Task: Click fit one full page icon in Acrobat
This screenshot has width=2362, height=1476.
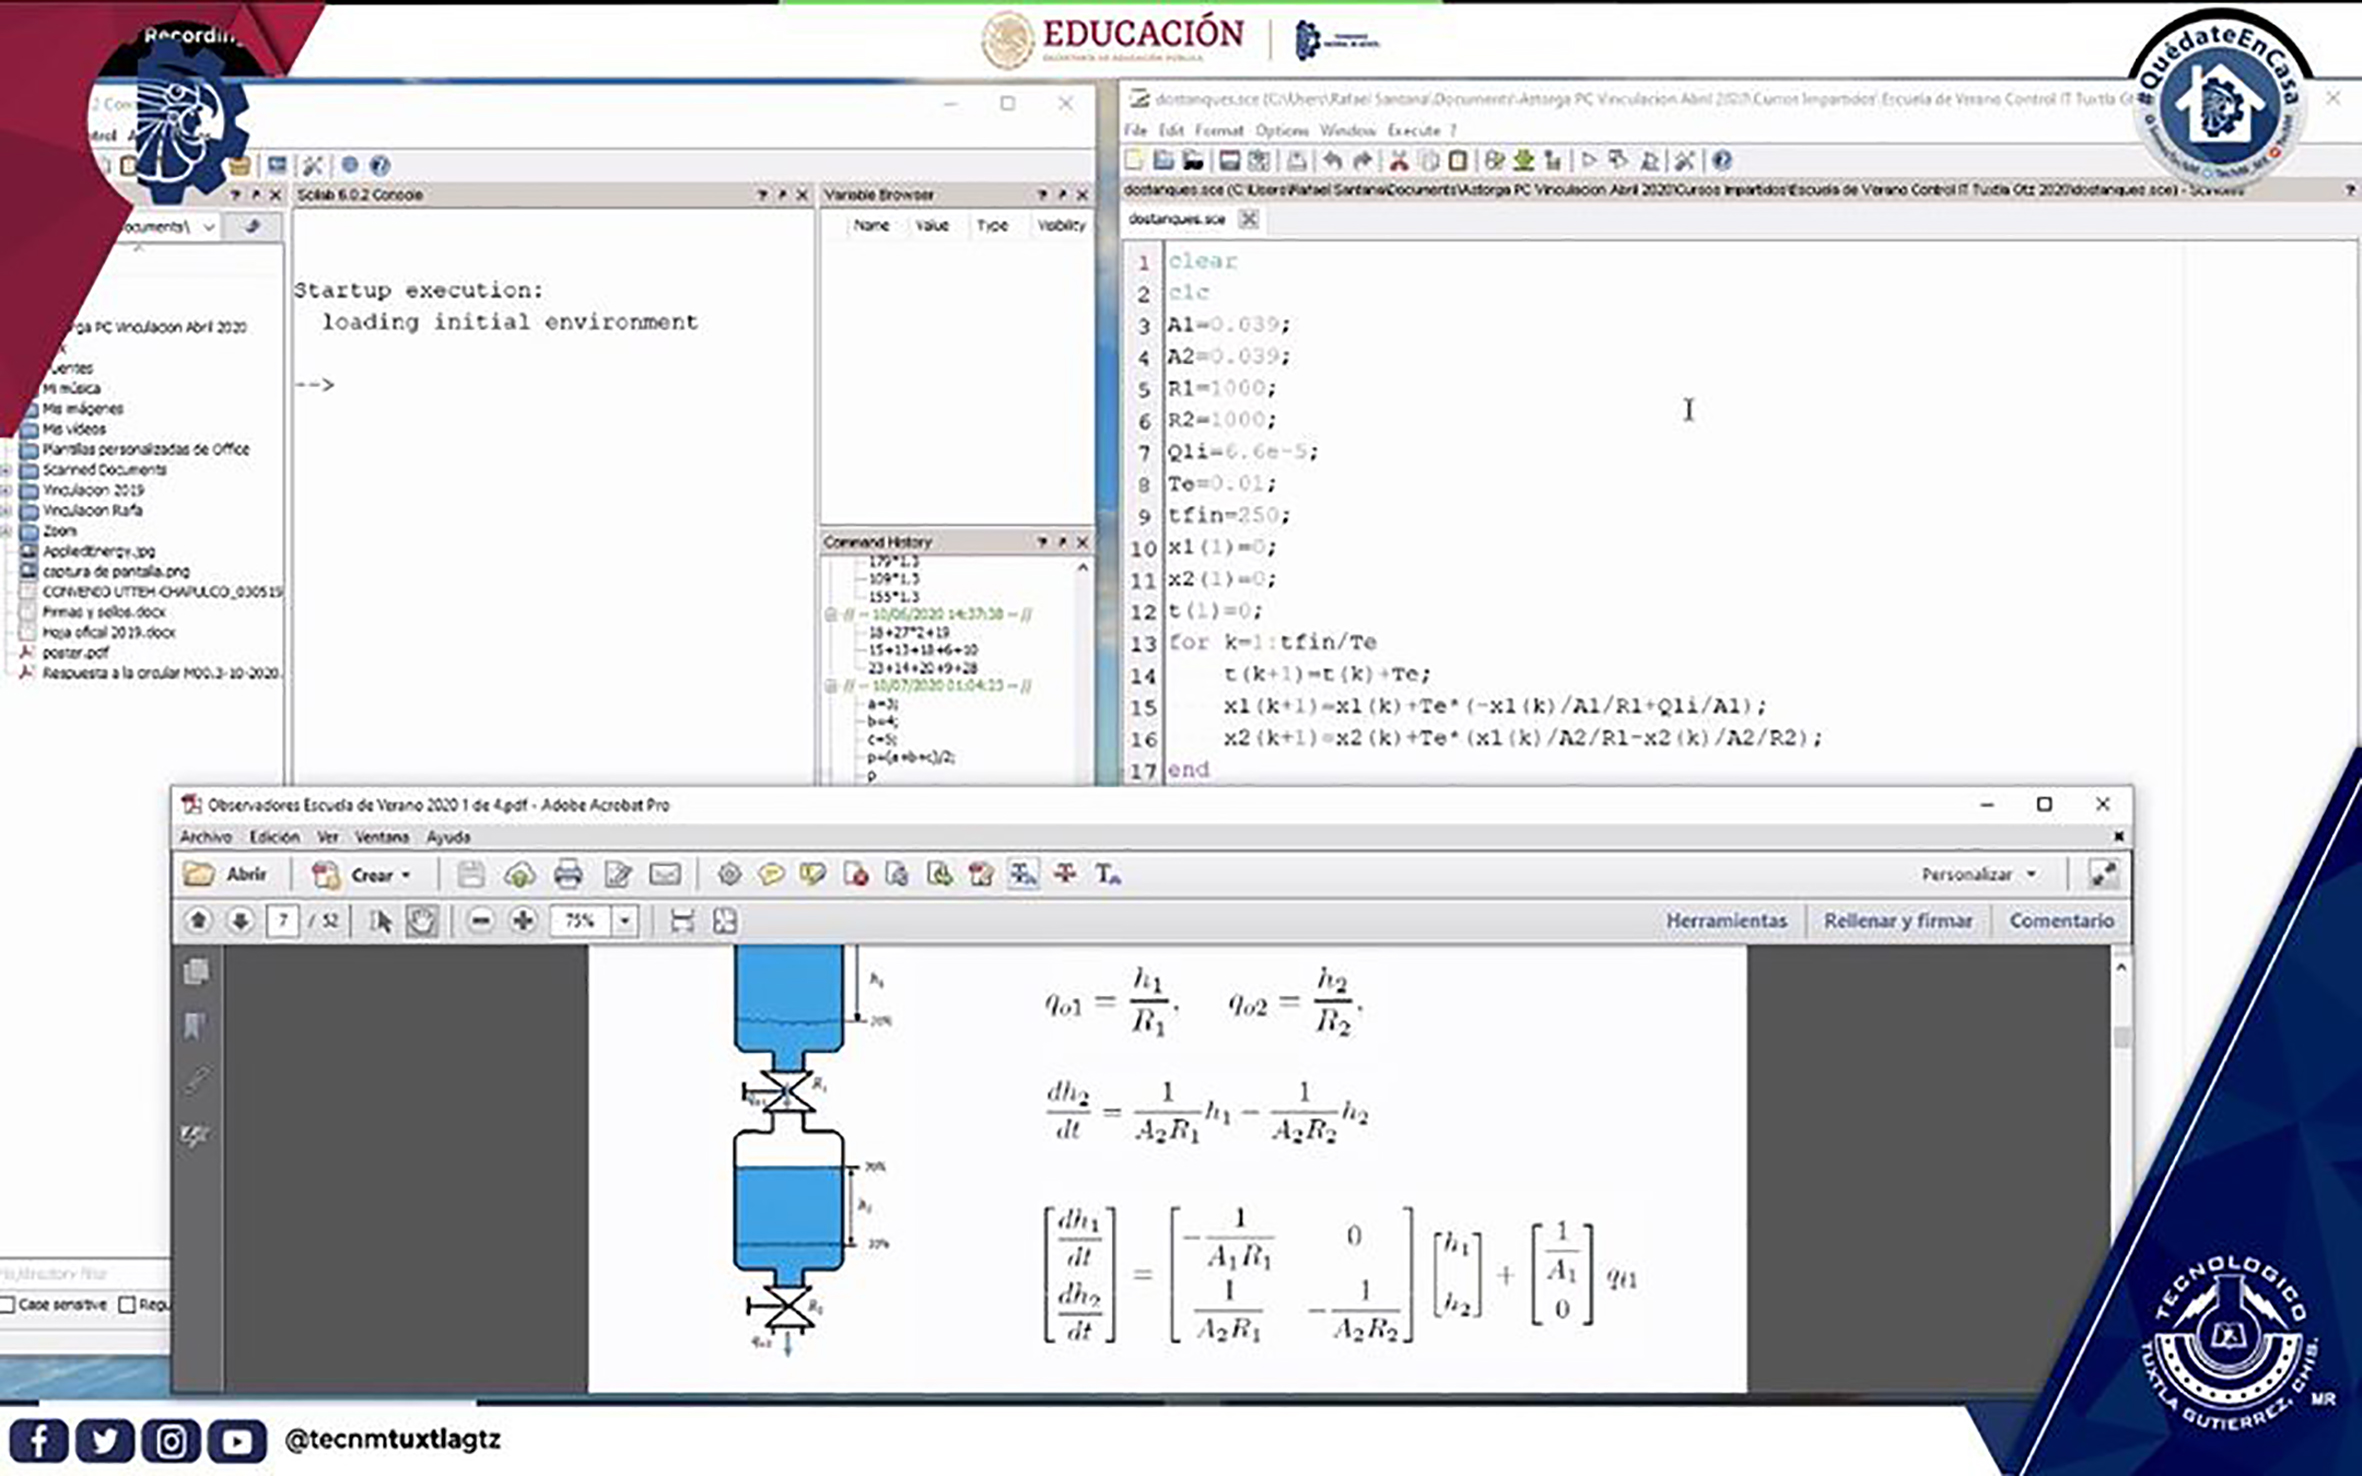Action: pyautogui.click(x=725, y=921)
